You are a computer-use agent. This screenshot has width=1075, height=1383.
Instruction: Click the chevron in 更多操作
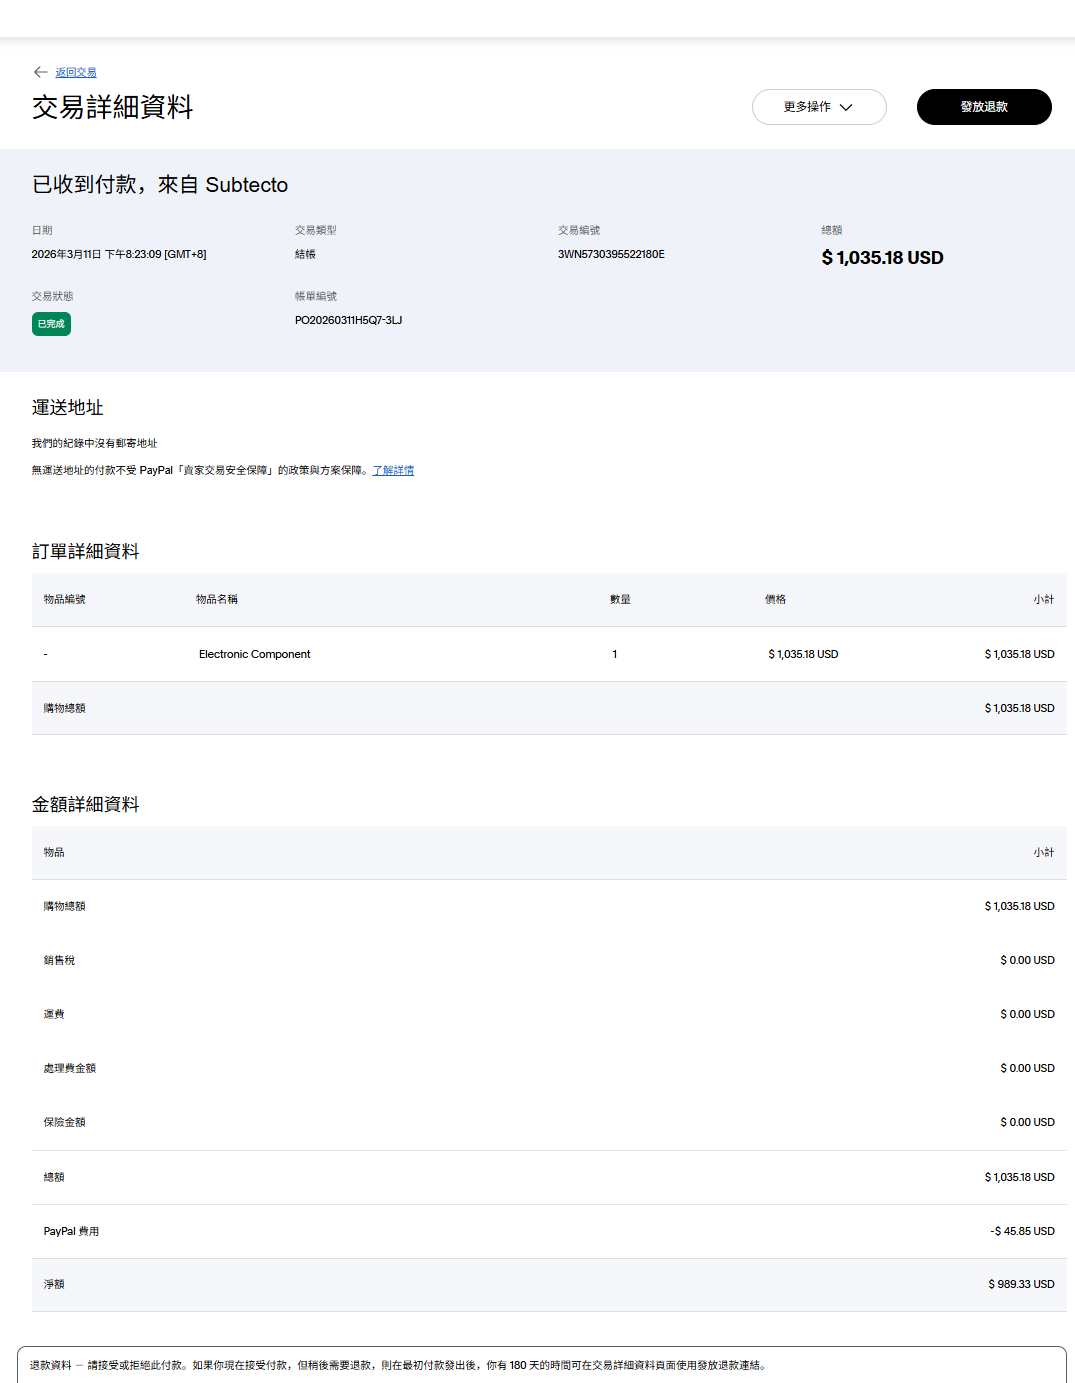(846, 108)
